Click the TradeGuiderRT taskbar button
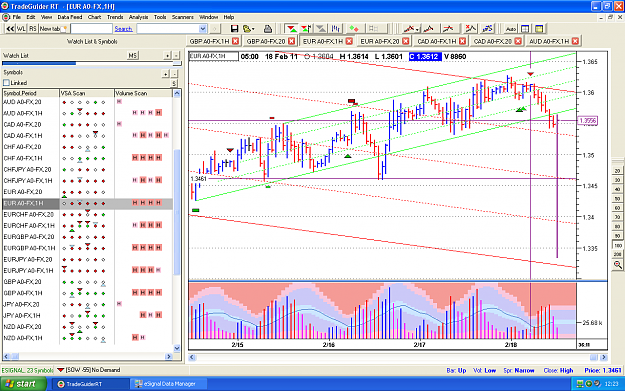 coord(91,384)
